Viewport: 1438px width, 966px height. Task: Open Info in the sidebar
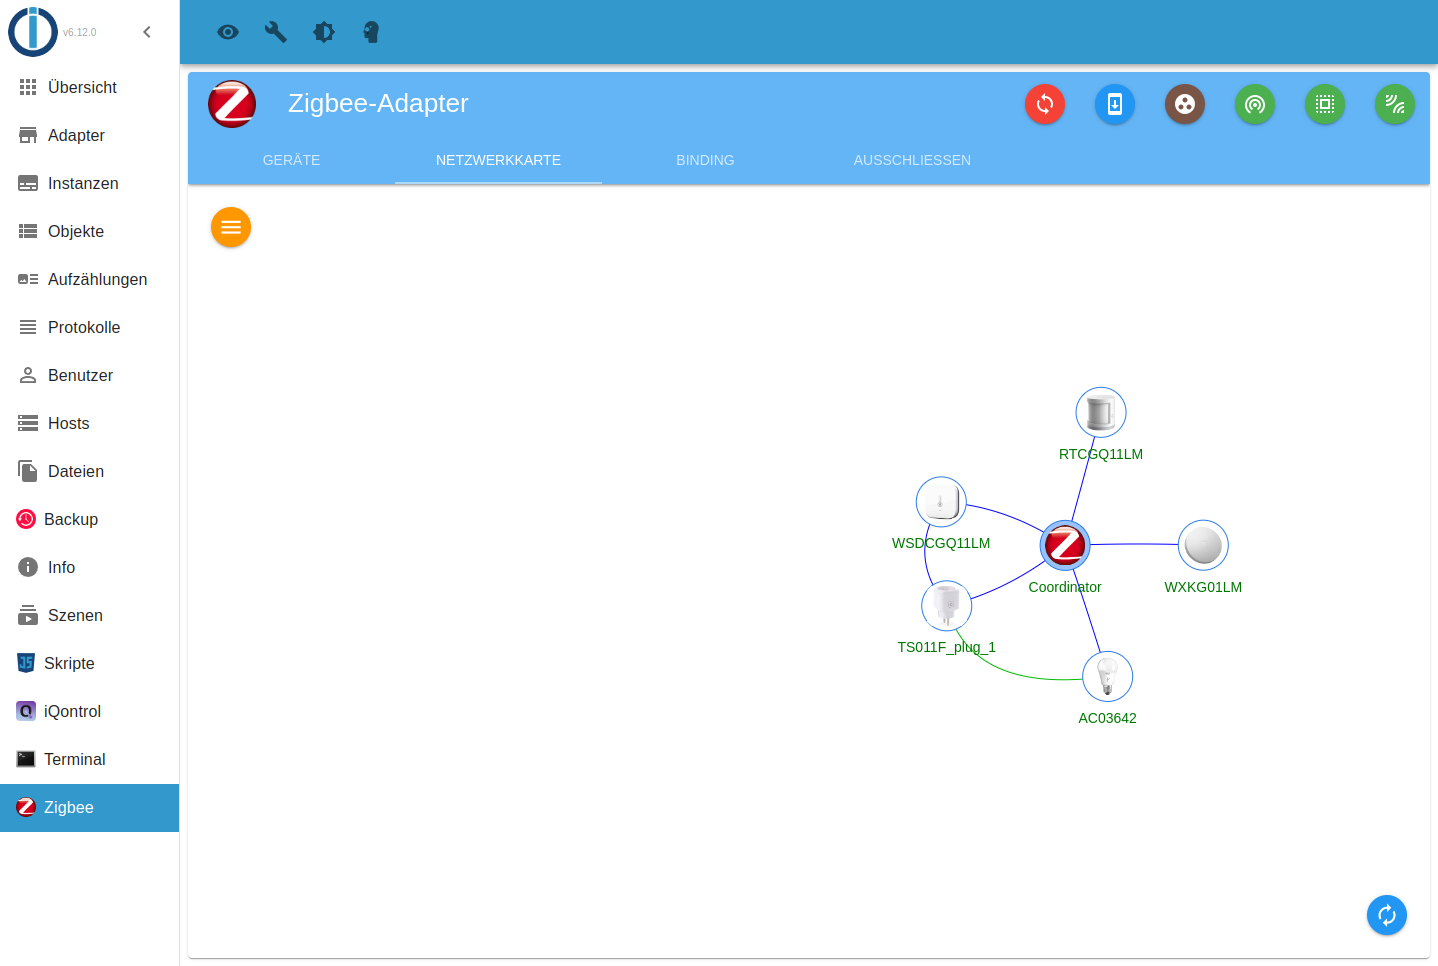tap(90, 568)
